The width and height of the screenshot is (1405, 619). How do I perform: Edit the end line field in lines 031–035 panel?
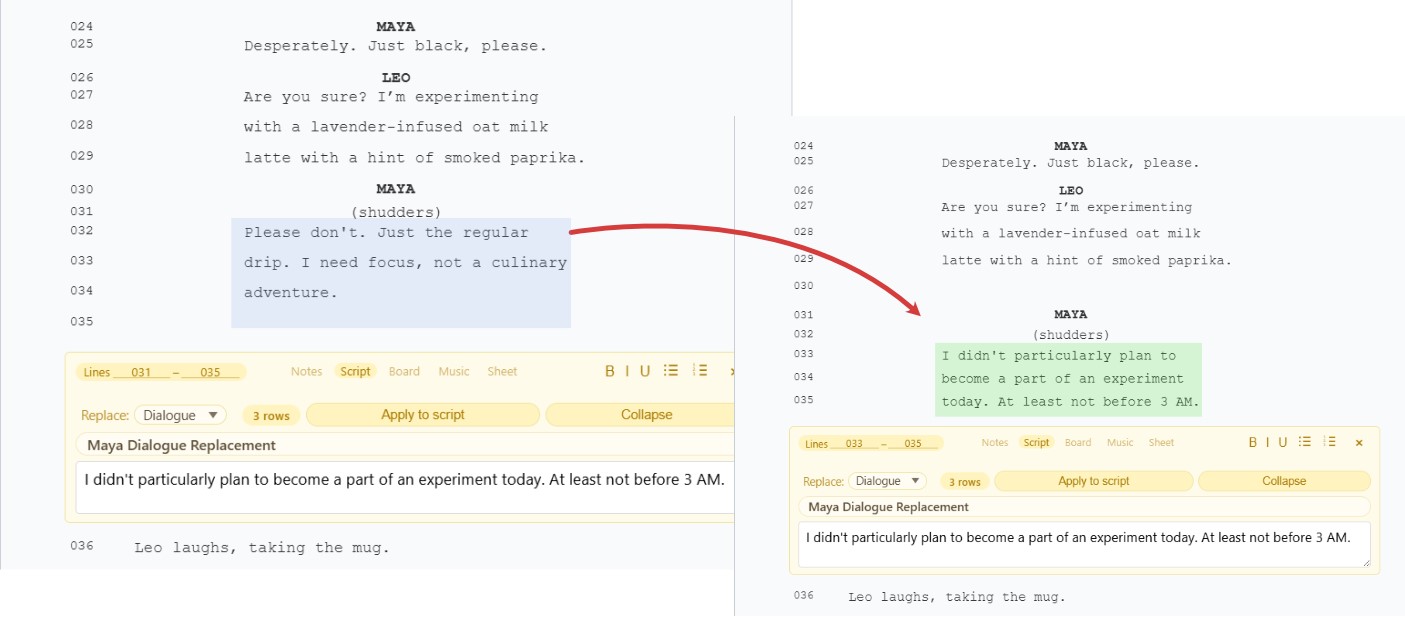point(210,372)
